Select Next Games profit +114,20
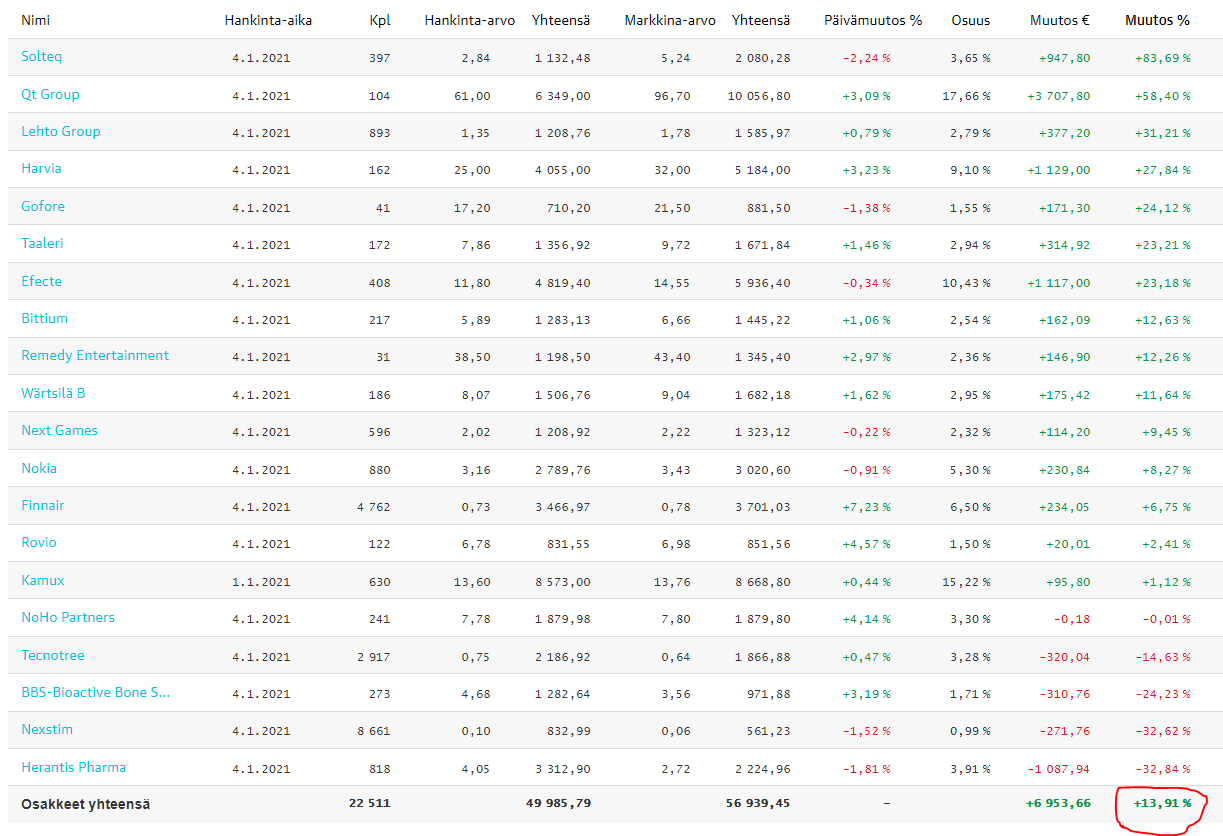Screen dimensions: 1223x836 pyautogui.click(x=1063, y=432)
